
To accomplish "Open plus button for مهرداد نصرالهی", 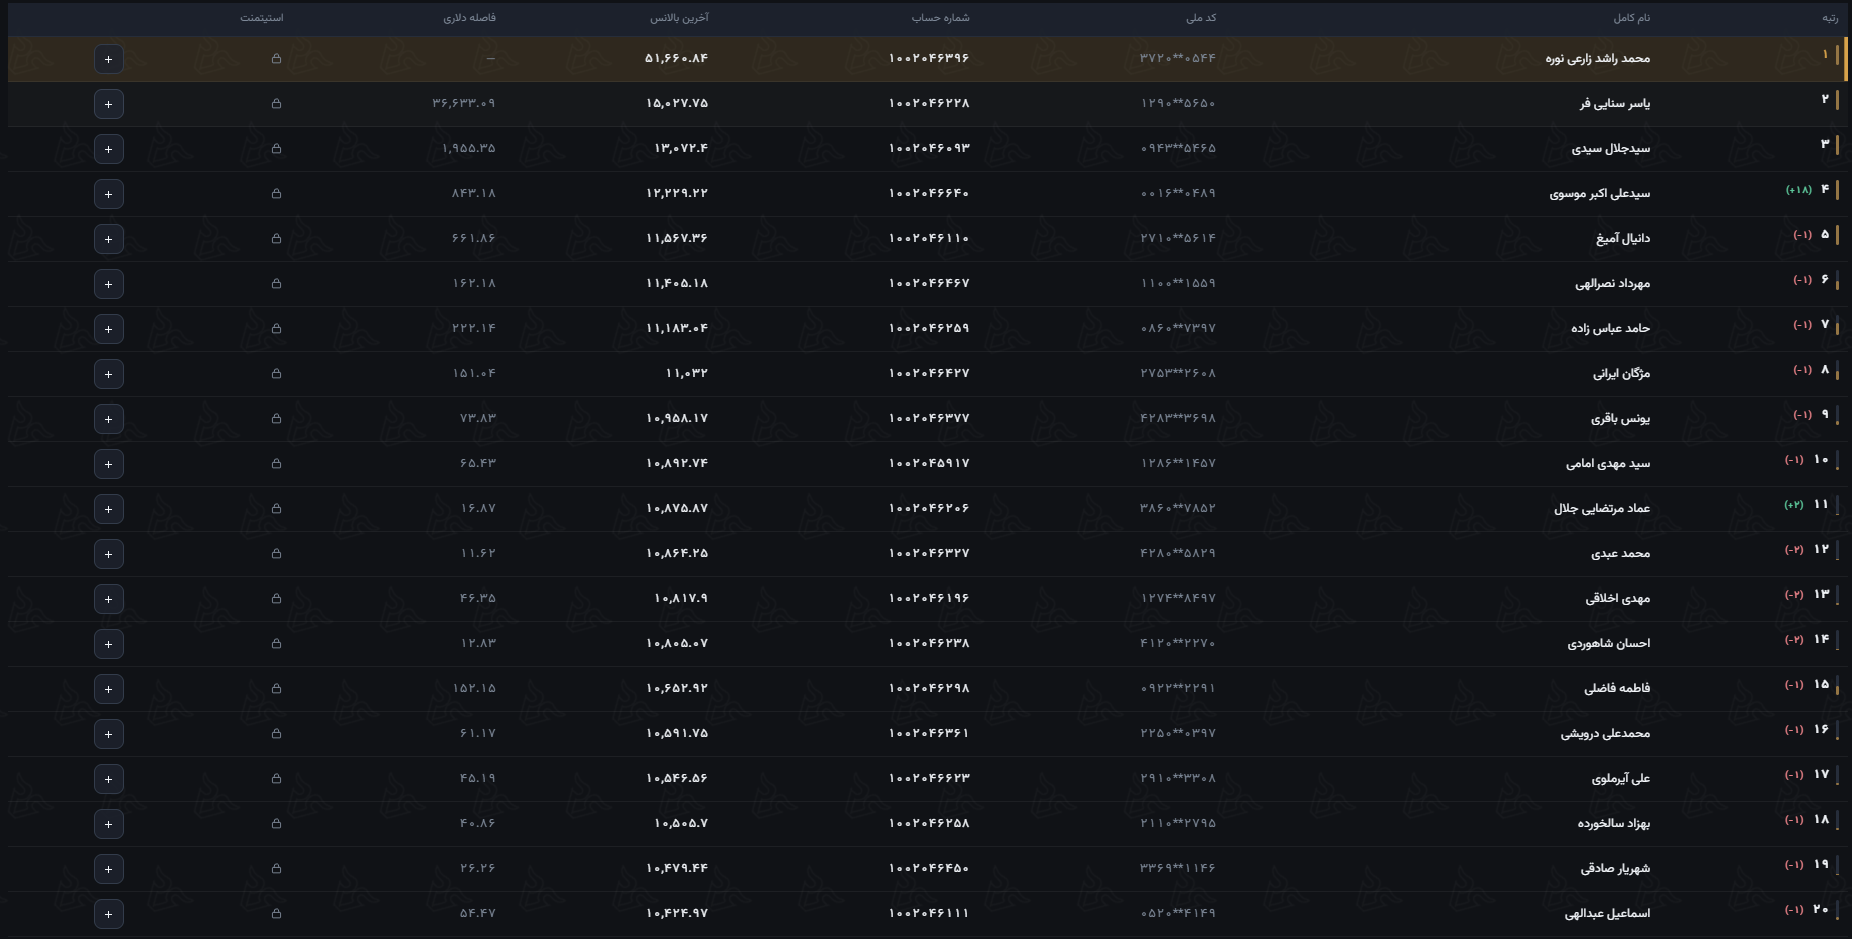I will pos(109,284).
